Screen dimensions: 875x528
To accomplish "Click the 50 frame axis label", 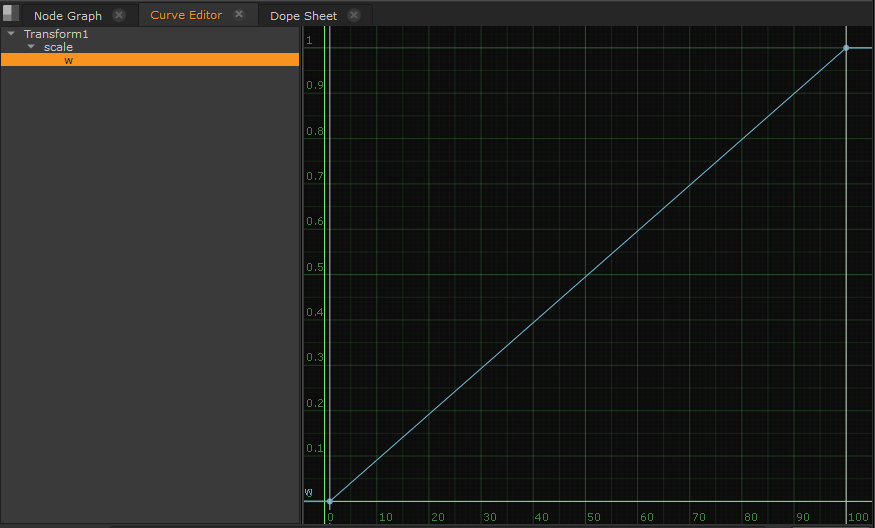I will 594,517.
